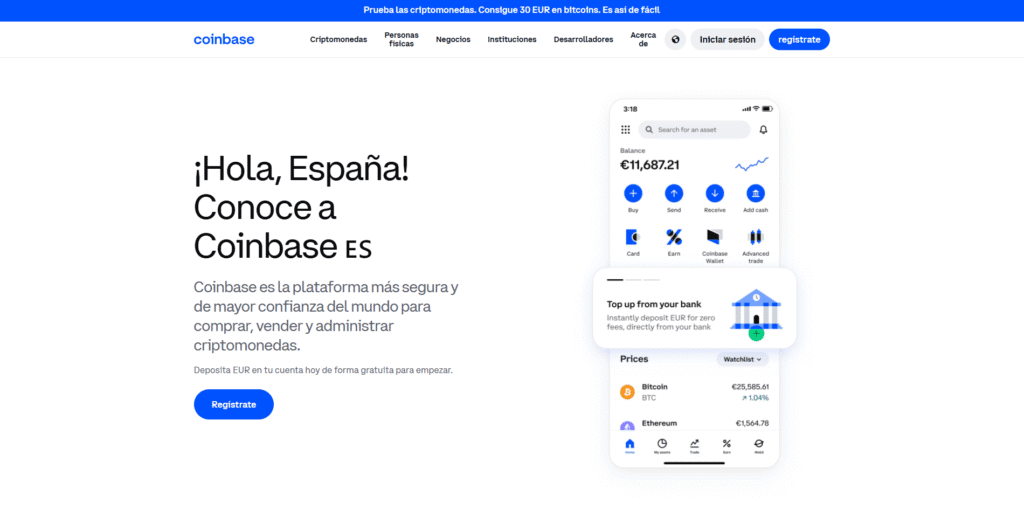Tap the Earn percent icon

(x=674, y=237)
